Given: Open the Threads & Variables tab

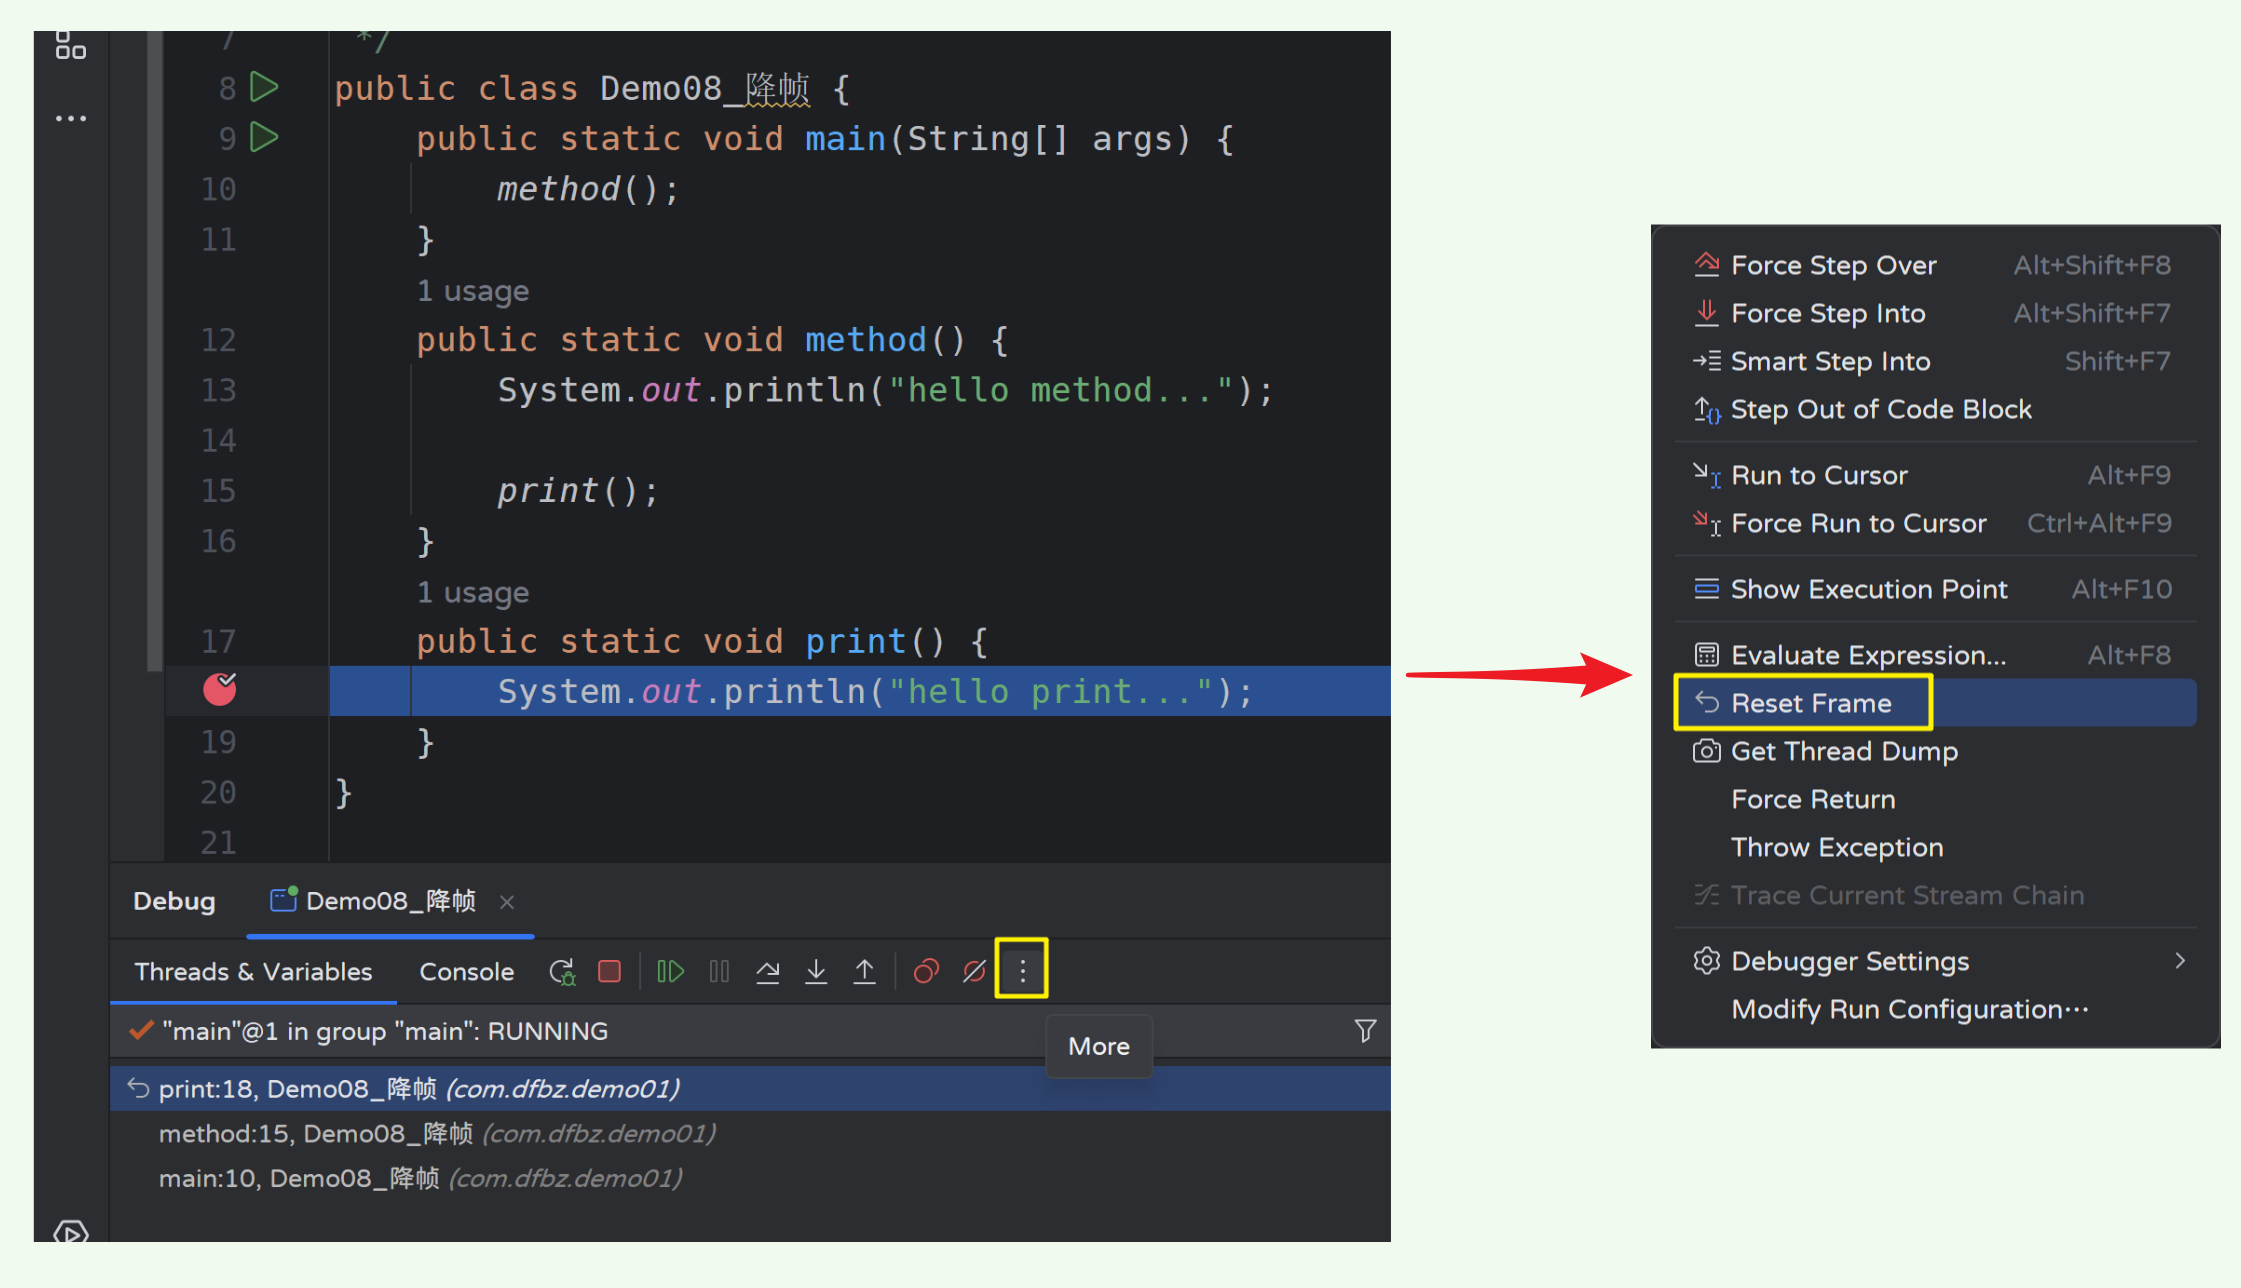Looking at the screenshot, I should (253, 971).
